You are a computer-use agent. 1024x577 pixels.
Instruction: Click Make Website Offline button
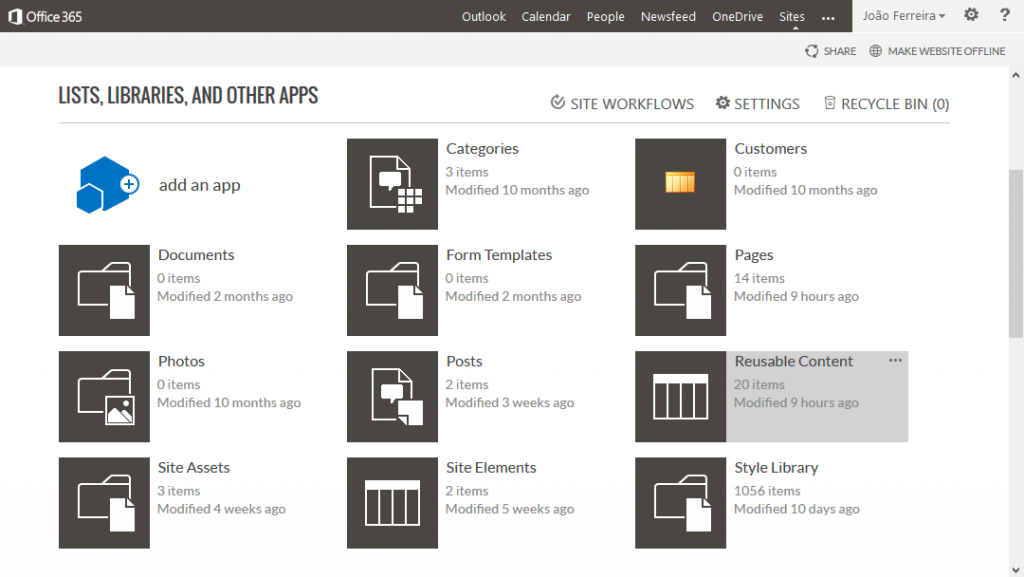tap(937, 51)
